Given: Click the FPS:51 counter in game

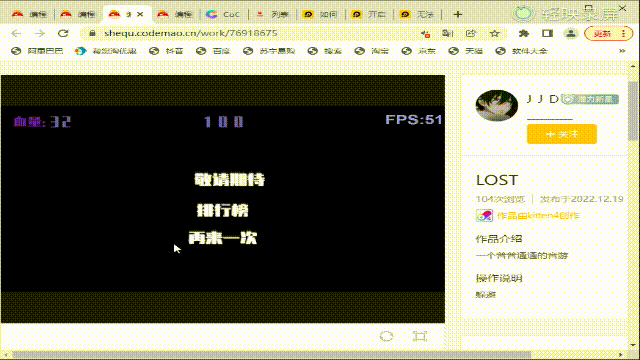Looking at the screenshot, I should [x=413, y=120].
